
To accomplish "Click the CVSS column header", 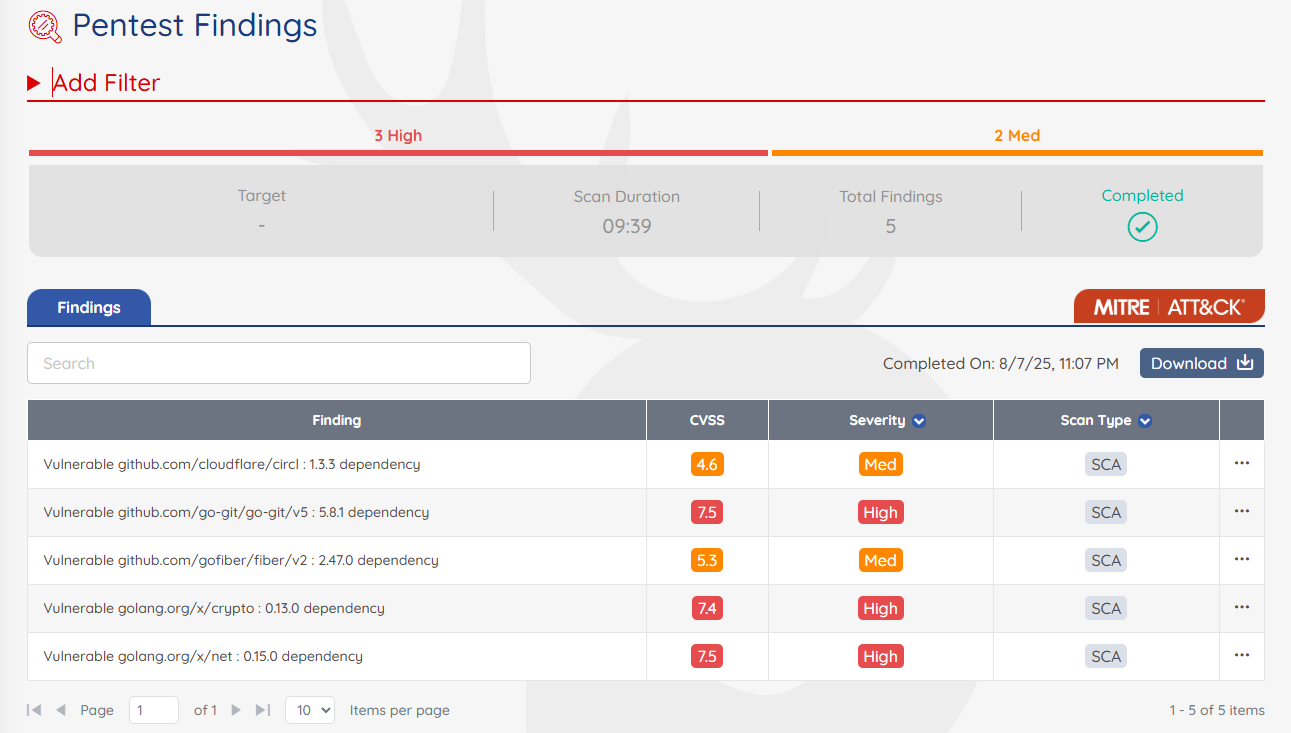I will pos(707,420).
